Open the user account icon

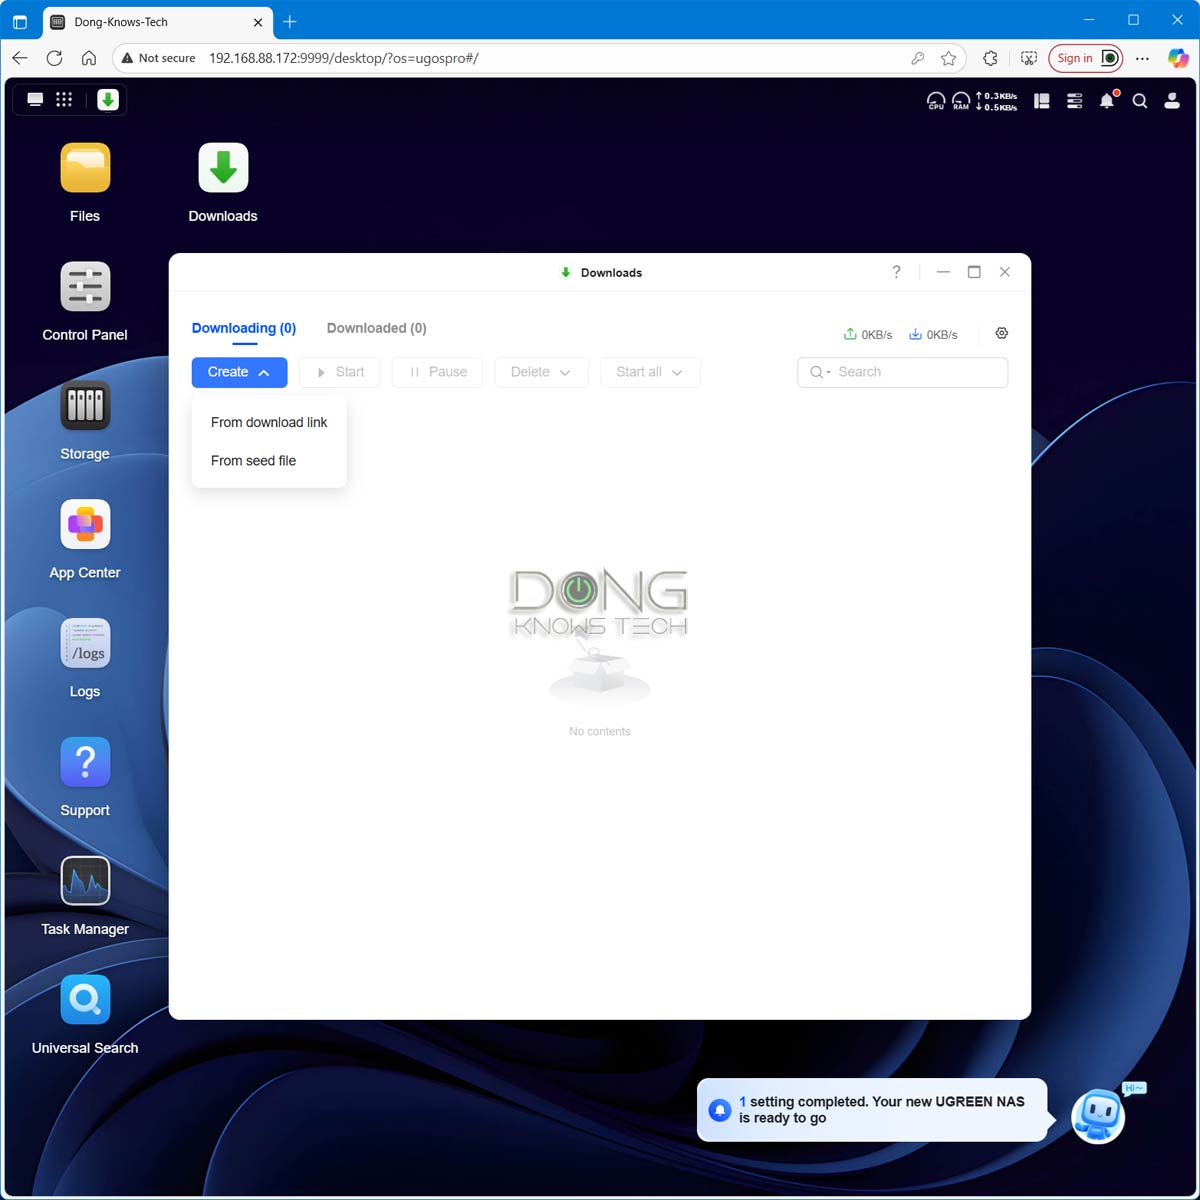click(x=1172, y=100)
